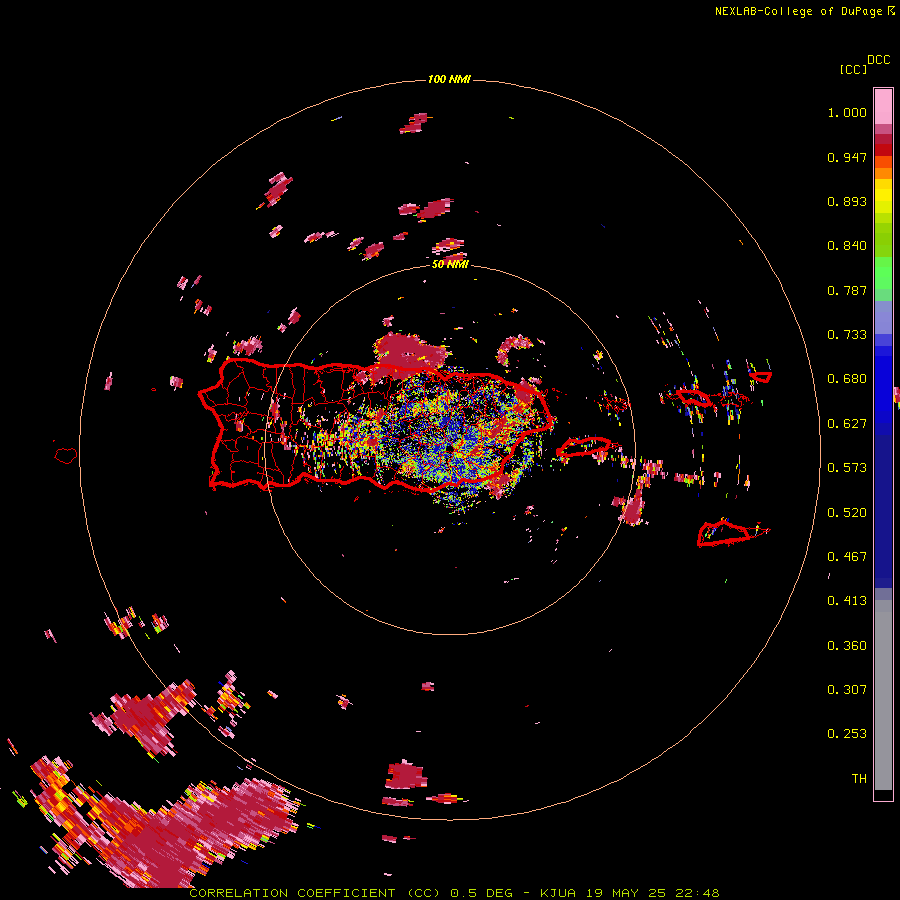900x900 pixels.
Task: Click the 0.467 color scale label
Action: point(847,557)
